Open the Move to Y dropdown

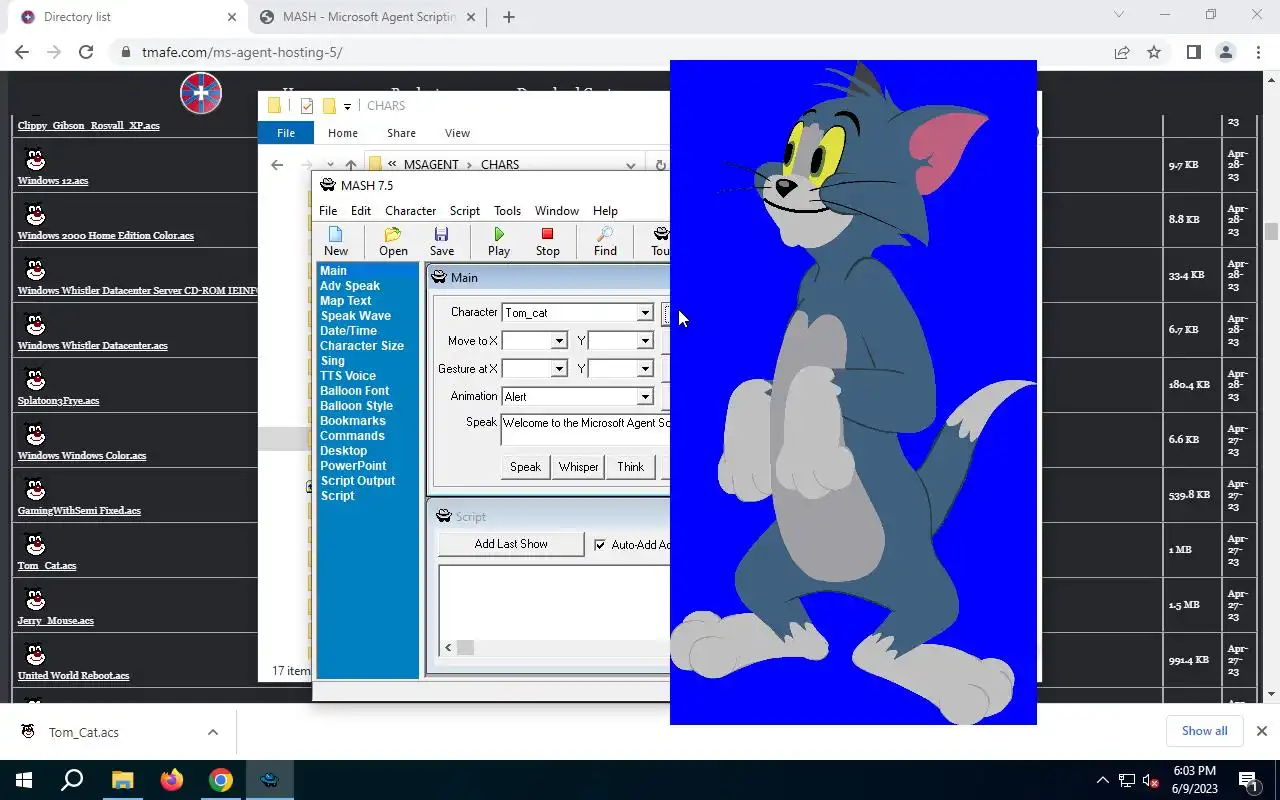(x=645, y=341)
